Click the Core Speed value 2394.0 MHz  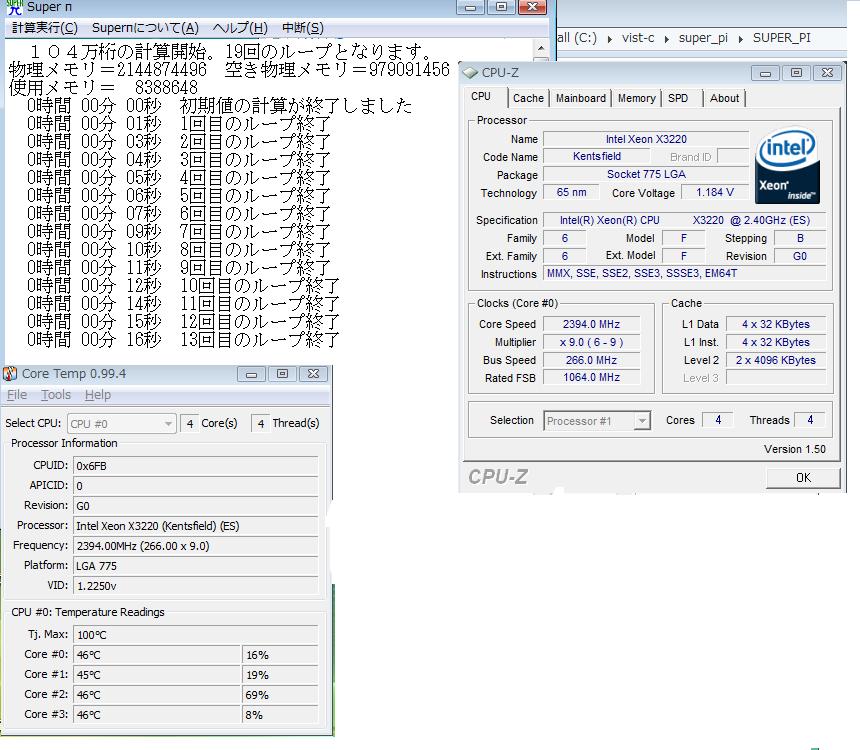(591, 324)
